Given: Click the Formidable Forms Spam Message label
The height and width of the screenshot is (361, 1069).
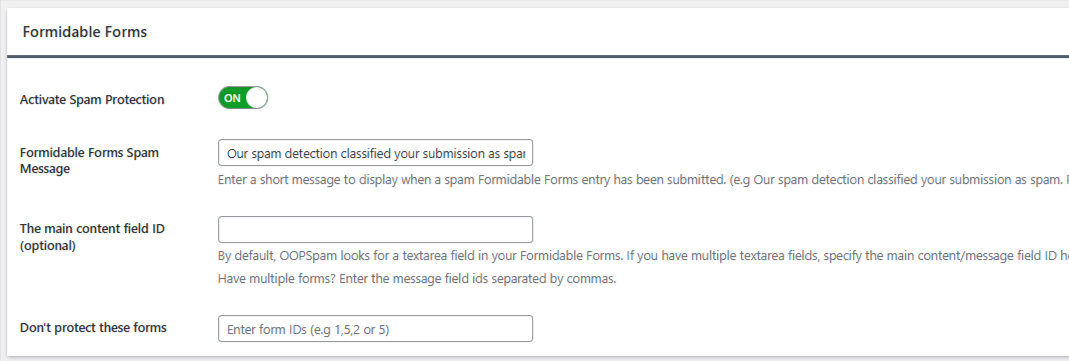Looking at the screenshot, I should [89, 161].
